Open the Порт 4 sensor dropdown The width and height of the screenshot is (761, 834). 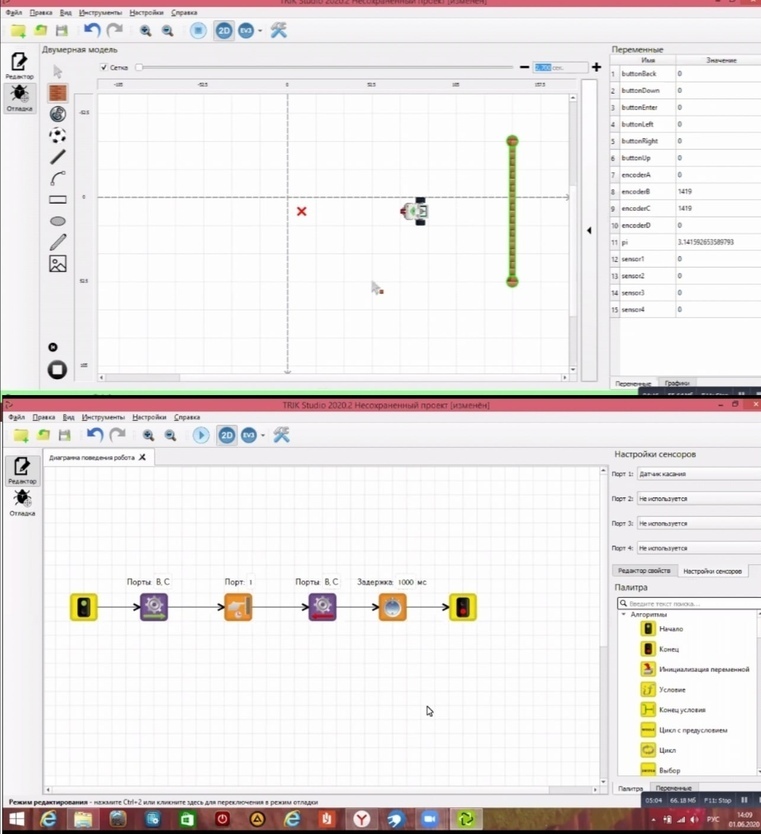point(697,548)
